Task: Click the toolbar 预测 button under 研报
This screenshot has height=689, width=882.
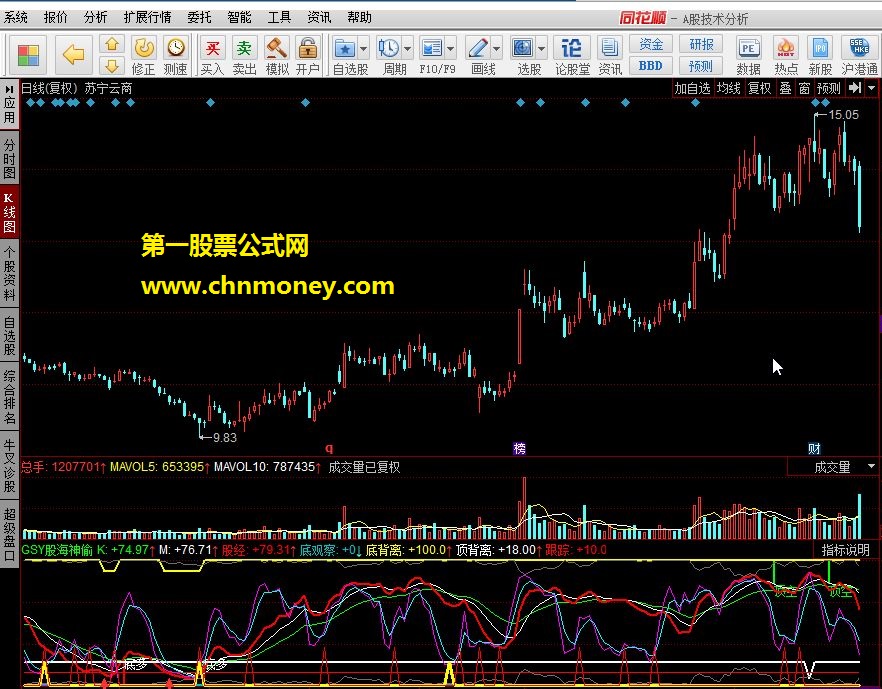Action: pyautogui.click(x=701, y=66)
